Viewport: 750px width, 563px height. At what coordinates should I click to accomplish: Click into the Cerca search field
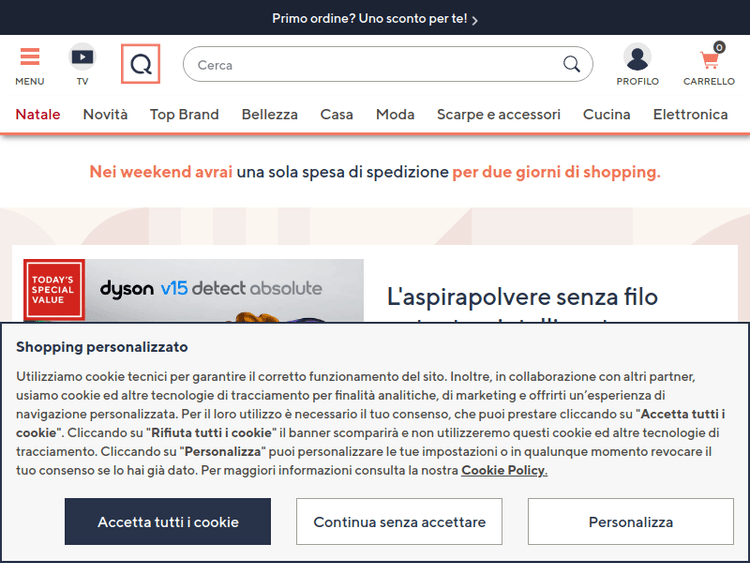[x=370, y=65]
